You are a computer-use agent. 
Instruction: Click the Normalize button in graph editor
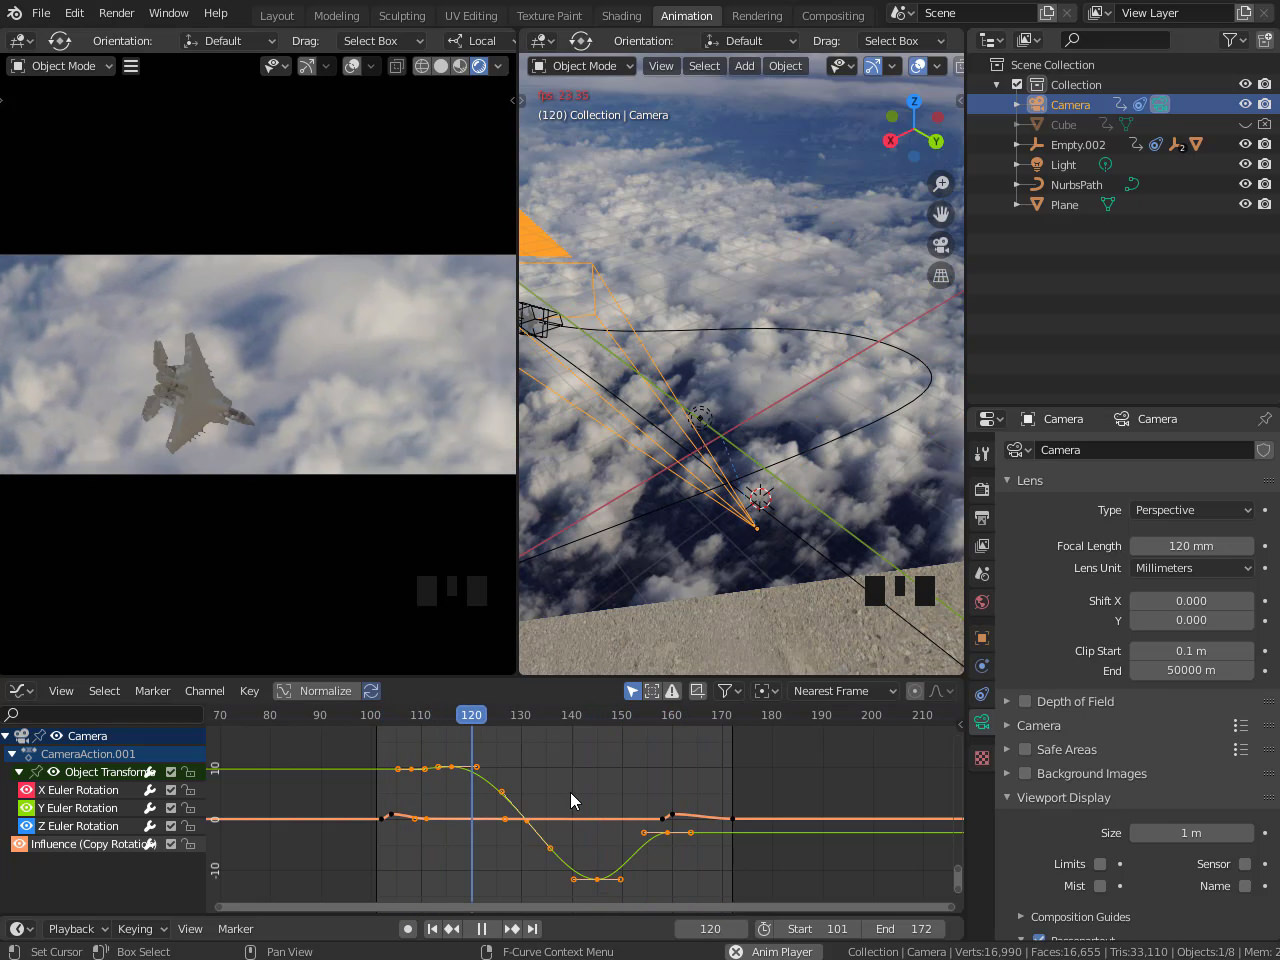point(315,691)
